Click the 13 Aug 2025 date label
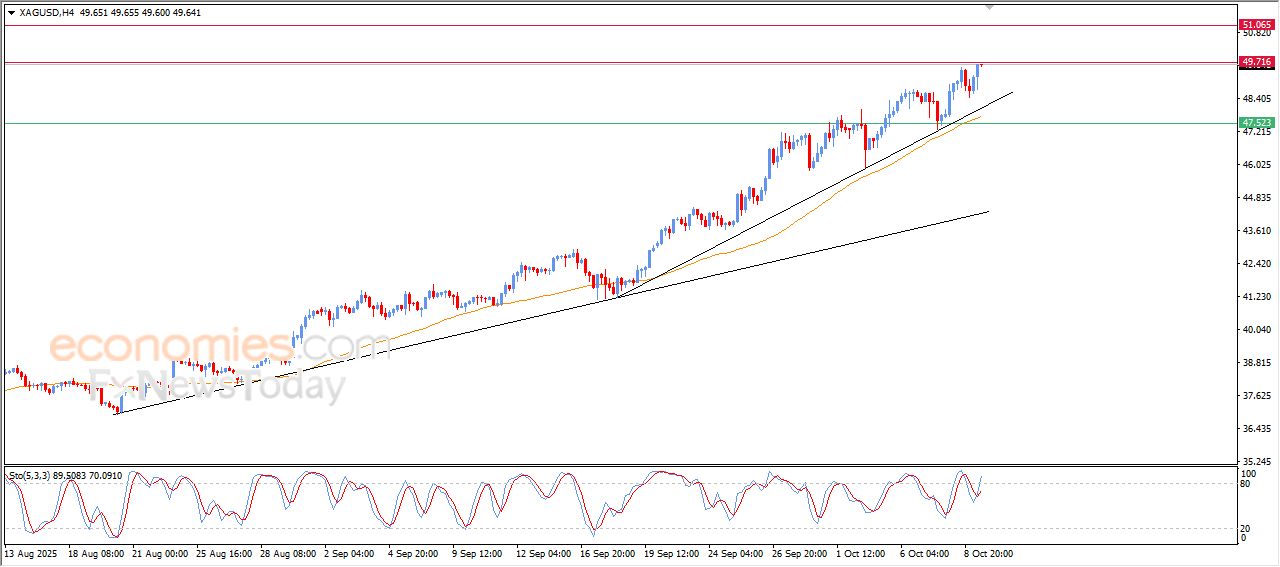The image size is (1280, 567). tap(32, 552)
